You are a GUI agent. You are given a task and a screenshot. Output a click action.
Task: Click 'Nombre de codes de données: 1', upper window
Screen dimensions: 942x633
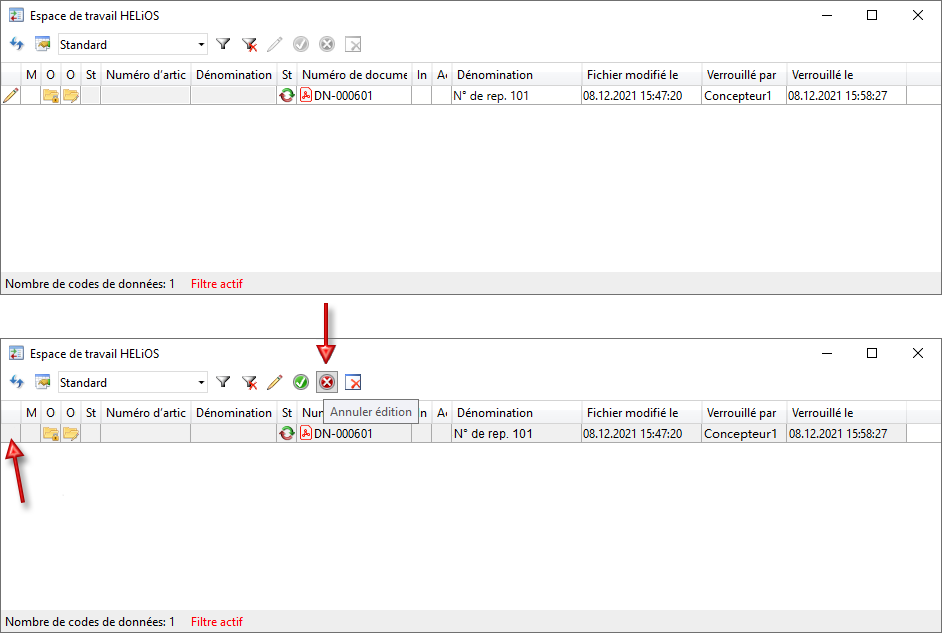point(90,284)
